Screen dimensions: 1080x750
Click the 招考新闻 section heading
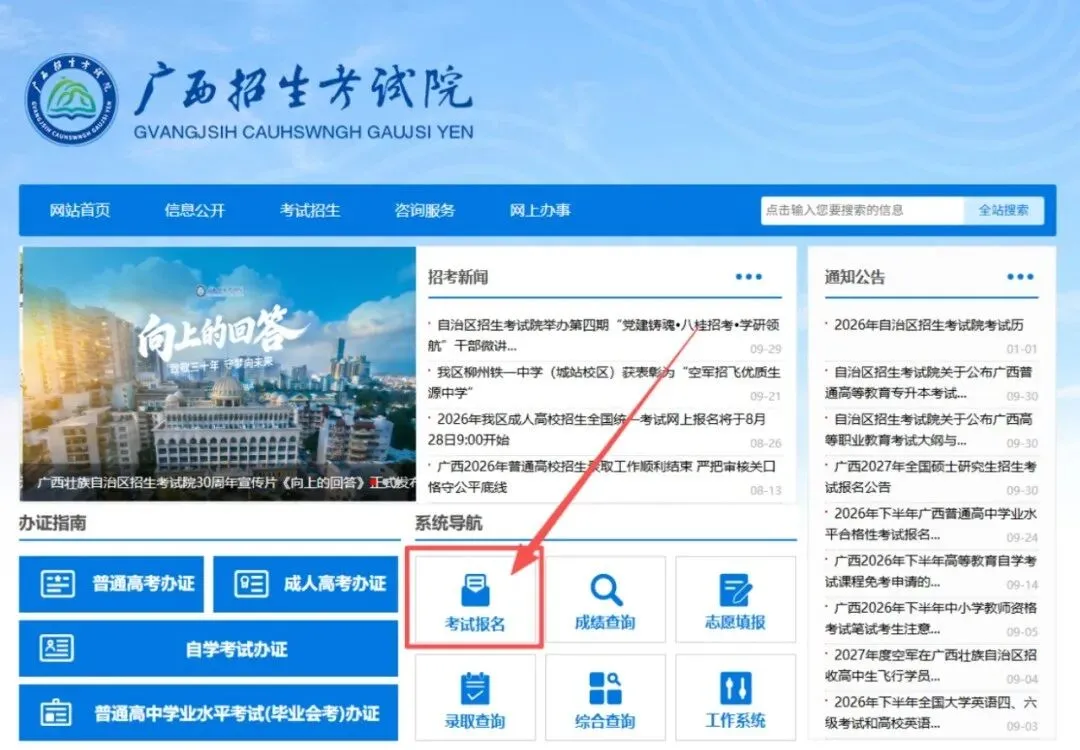click(458, 277)
